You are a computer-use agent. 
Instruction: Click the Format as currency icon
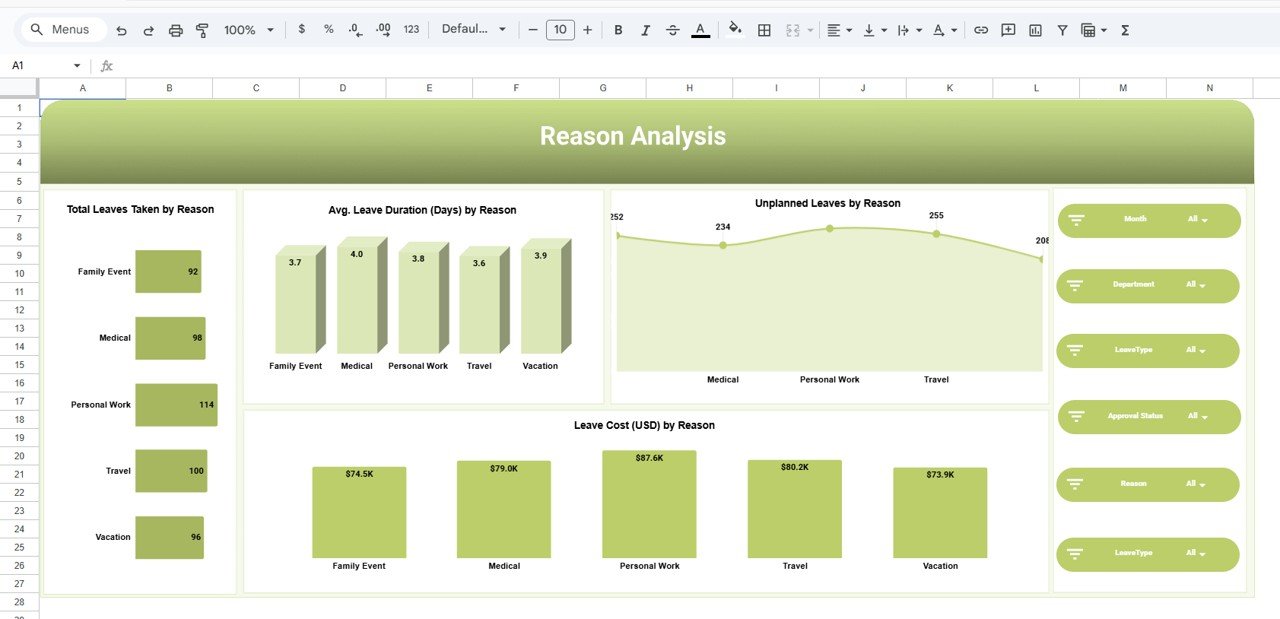coord(302,29)
